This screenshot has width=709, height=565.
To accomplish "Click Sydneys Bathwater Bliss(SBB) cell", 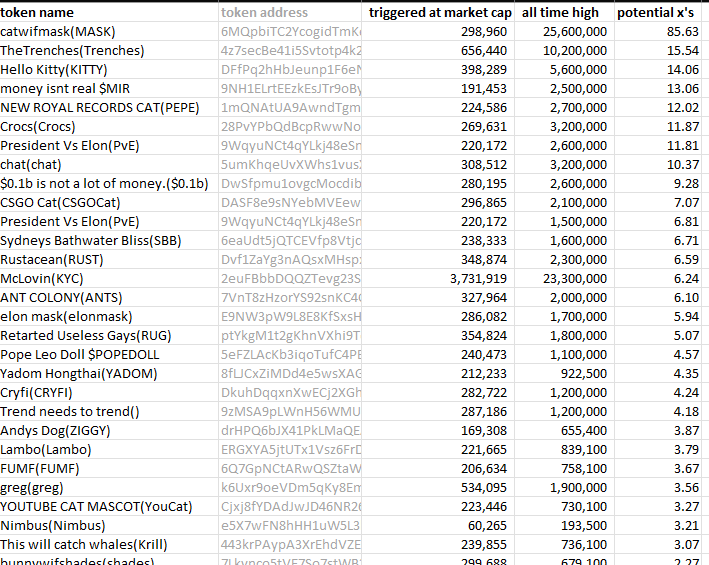I will pyautogui.click(x=109, y=240).
